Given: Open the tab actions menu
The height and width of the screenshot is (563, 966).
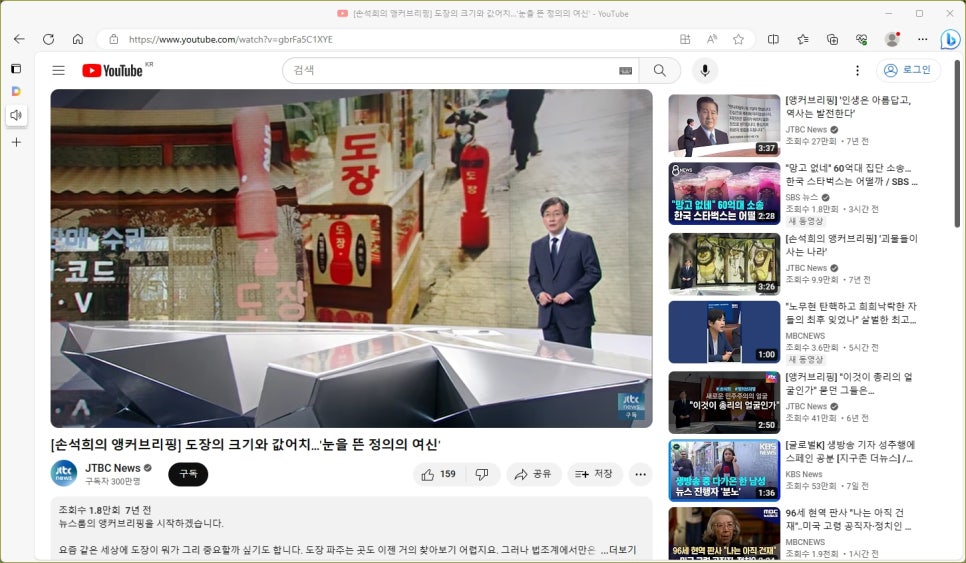Looking at the screenshot, I should pyautogui.click(x=17, y=68).
